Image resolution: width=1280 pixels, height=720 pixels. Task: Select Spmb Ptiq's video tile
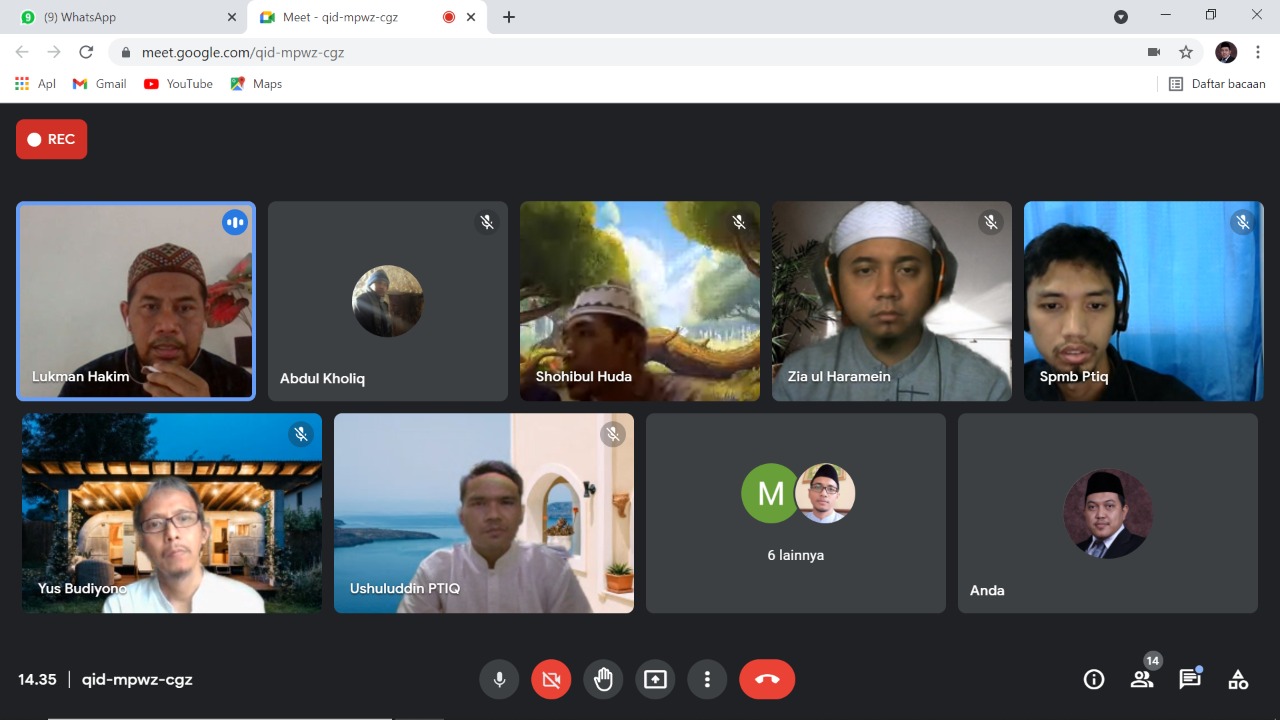(x=1144, y=301)
